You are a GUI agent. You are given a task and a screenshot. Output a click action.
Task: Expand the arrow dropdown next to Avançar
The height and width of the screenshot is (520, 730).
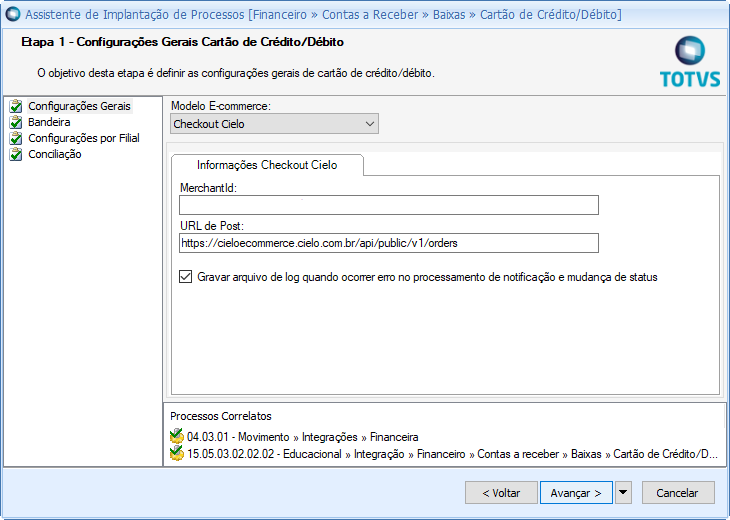click(623, 493)
